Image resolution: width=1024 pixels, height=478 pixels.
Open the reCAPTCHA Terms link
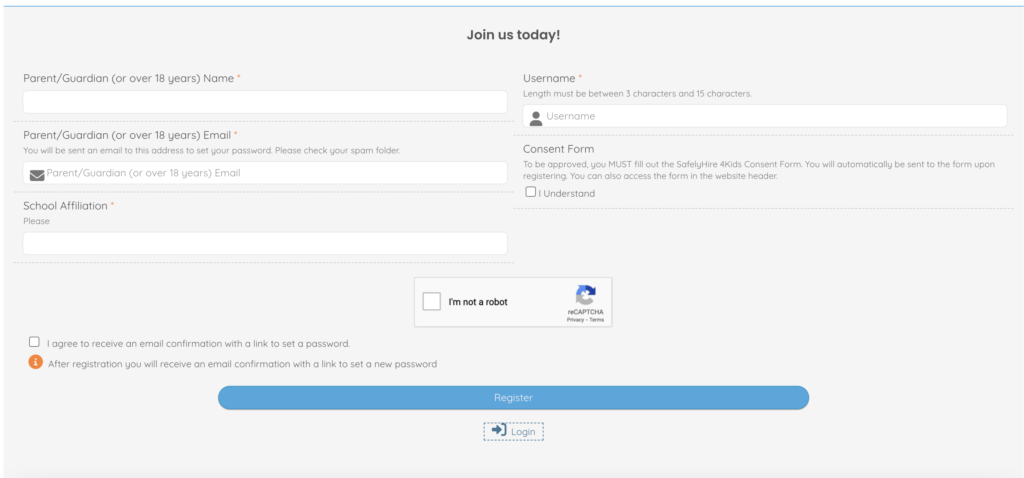pos(596,320)
